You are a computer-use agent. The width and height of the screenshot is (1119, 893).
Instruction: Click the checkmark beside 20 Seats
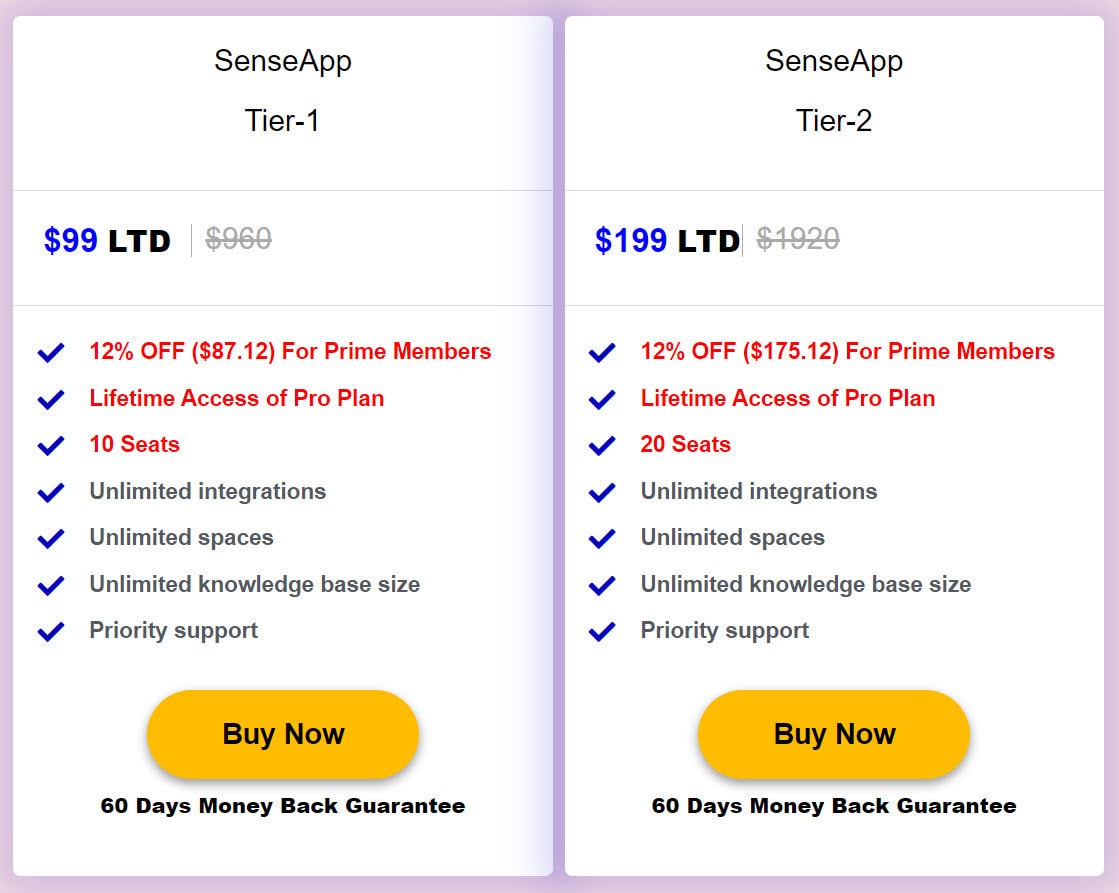pos(602,445)
